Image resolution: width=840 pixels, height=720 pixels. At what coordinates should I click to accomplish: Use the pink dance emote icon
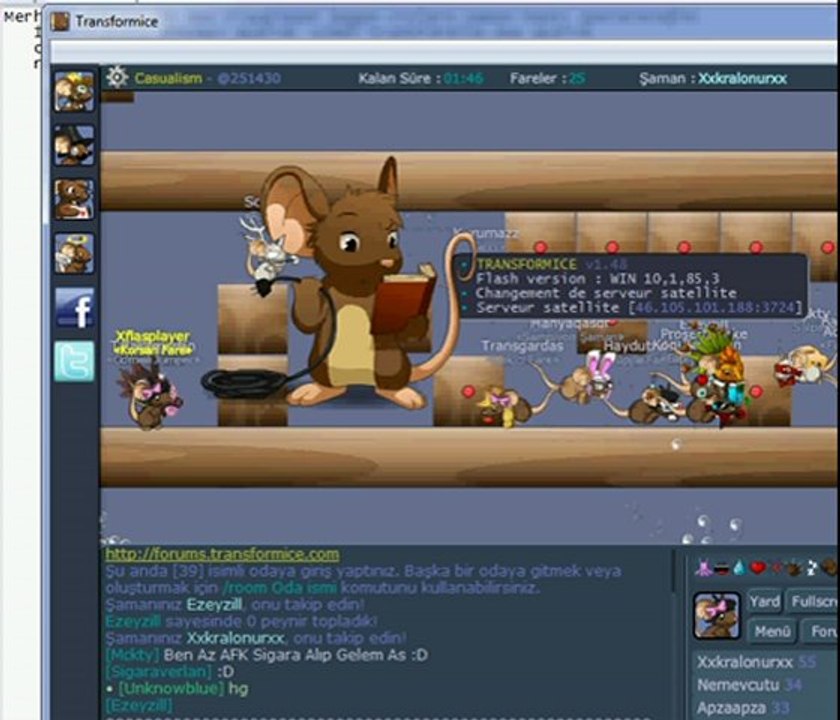[704, 568]
